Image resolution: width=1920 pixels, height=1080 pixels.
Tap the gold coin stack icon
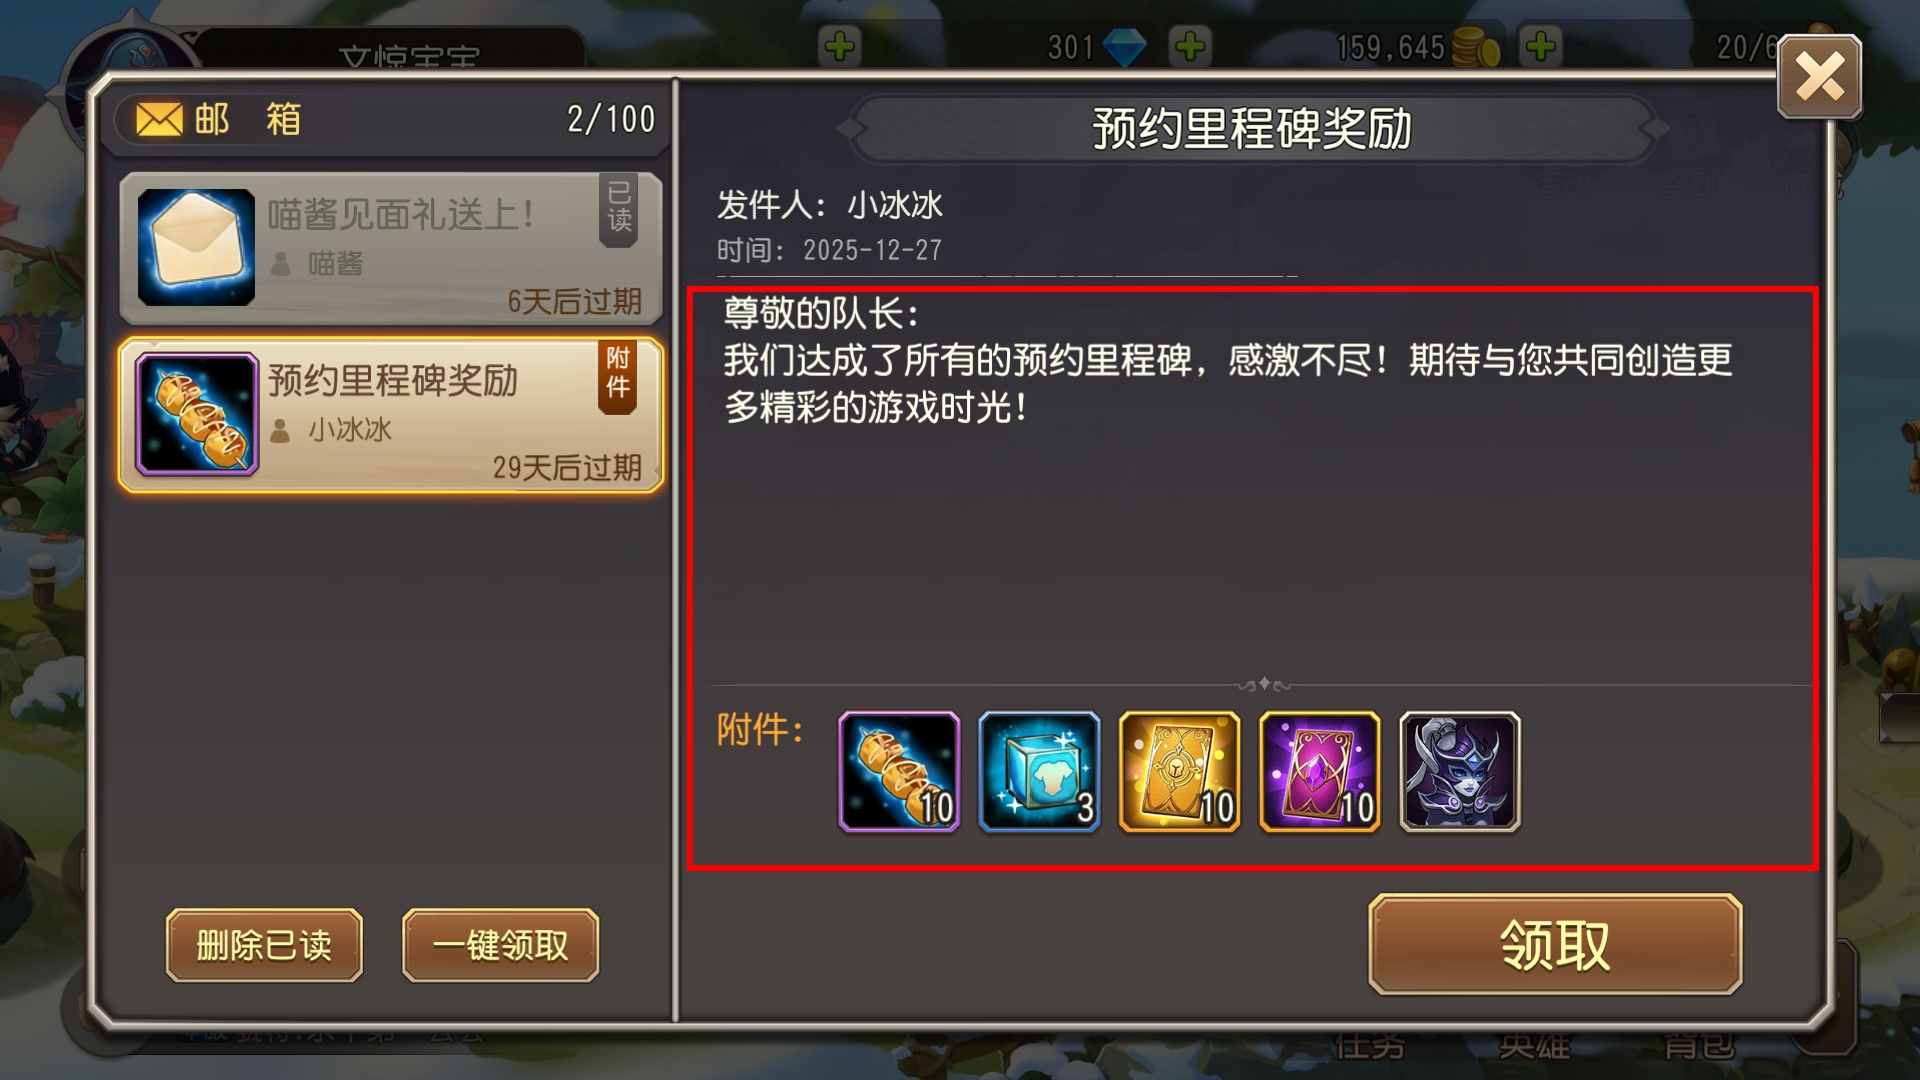tap(1475, 47)
